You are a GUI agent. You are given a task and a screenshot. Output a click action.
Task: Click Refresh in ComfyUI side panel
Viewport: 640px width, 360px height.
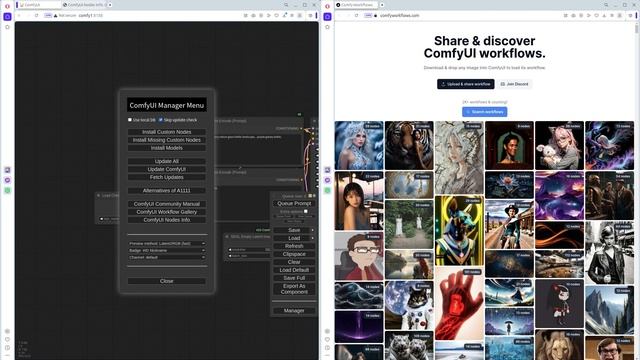tap(294, 246)
